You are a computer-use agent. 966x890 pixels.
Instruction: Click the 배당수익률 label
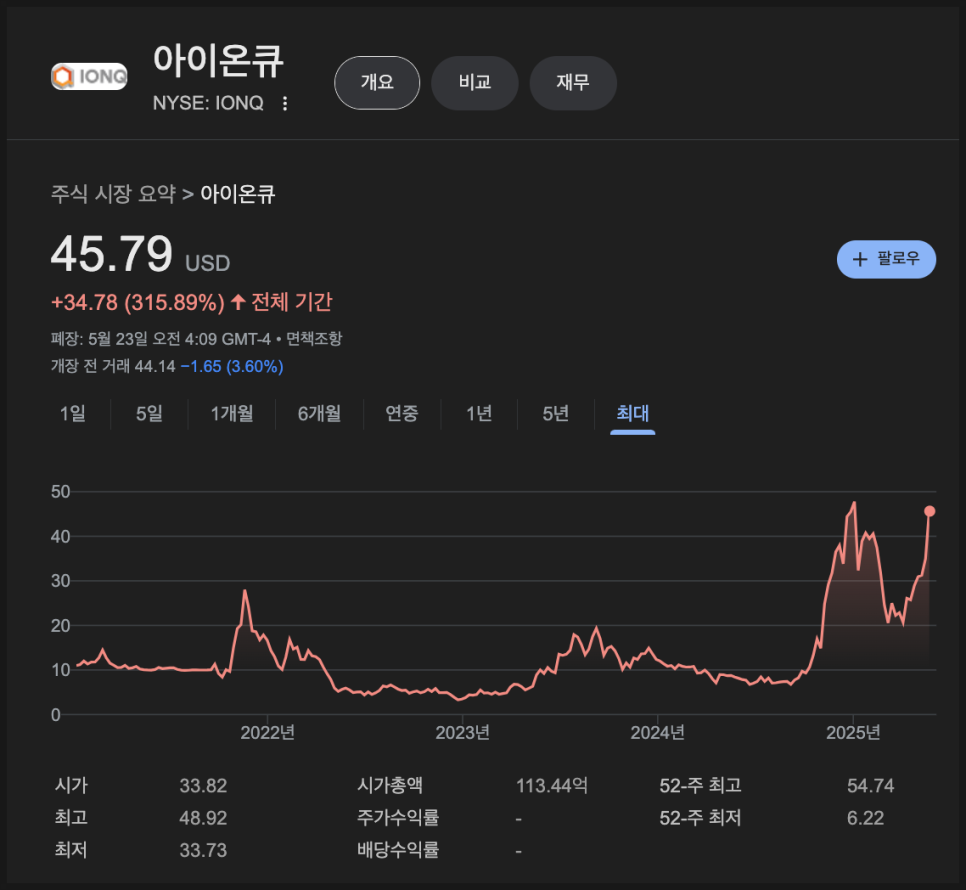398,851
